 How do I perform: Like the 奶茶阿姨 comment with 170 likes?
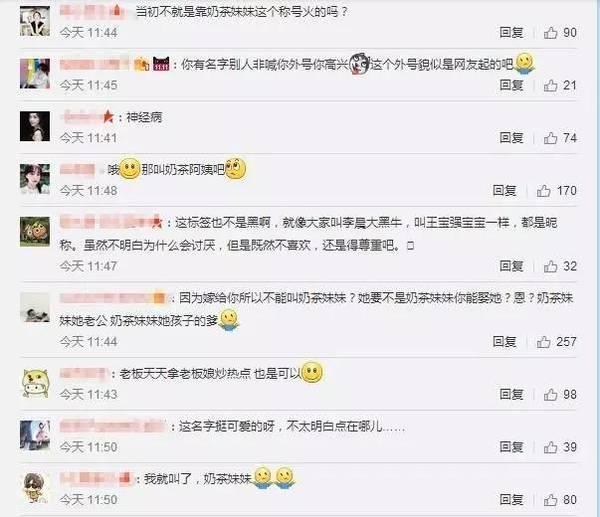click(543, 191)
